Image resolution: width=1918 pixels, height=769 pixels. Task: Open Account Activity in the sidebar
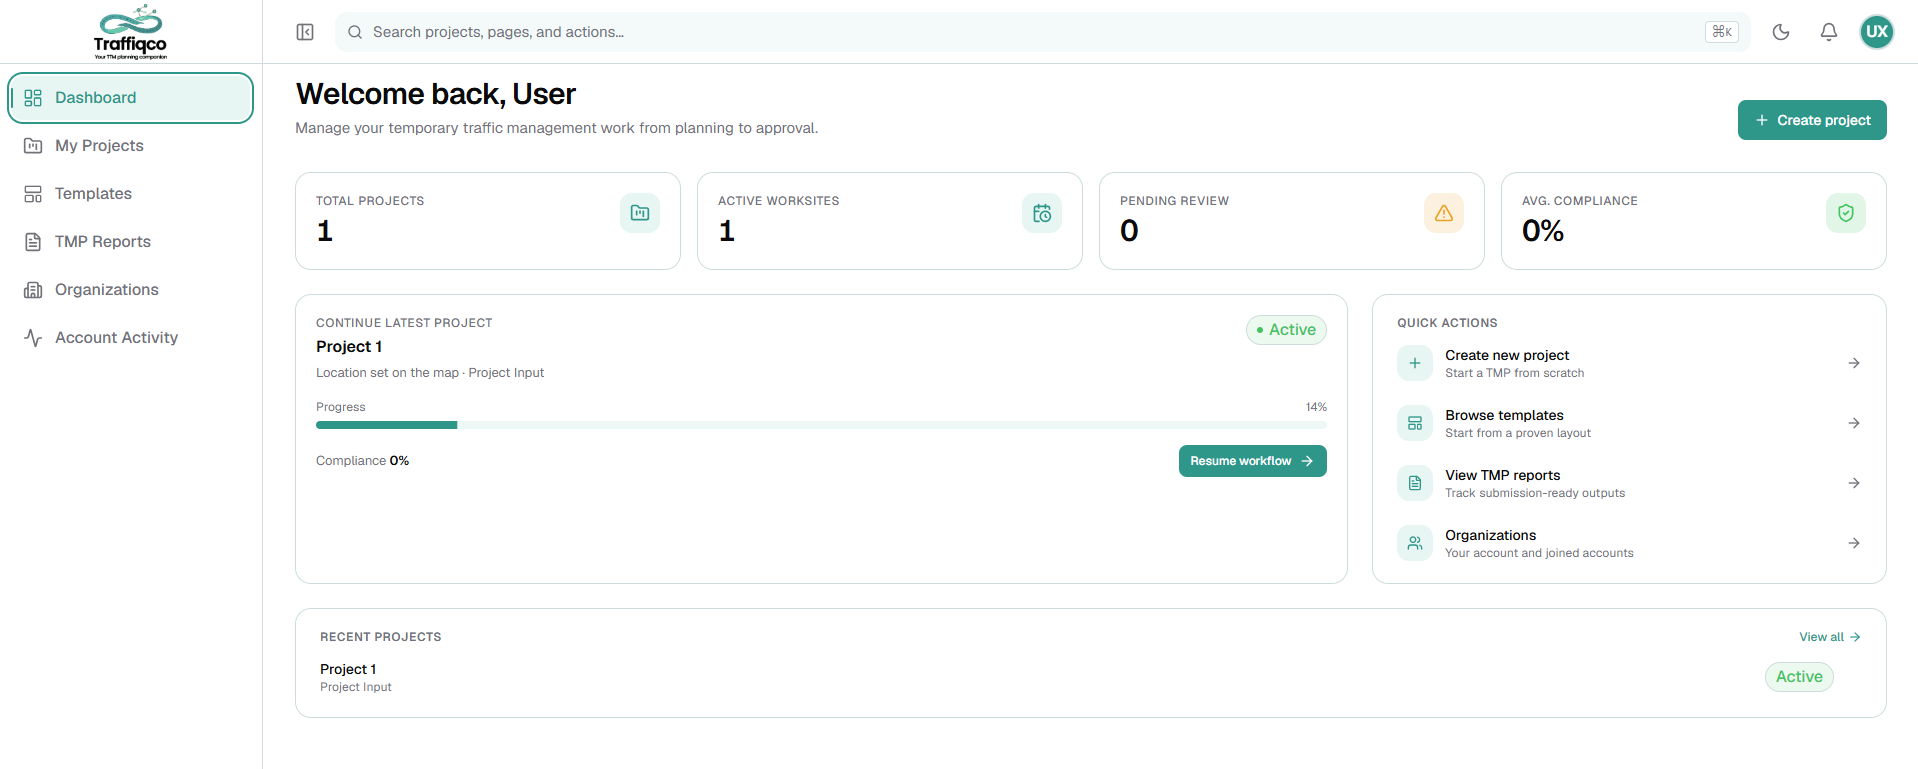[x=130, y=338]
